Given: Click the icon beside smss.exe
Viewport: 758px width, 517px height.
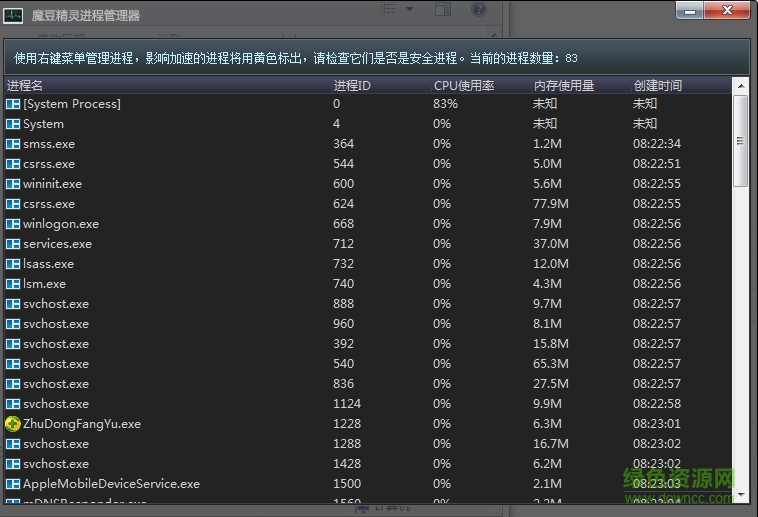Looking at the screenshot, I should [13, 144].
